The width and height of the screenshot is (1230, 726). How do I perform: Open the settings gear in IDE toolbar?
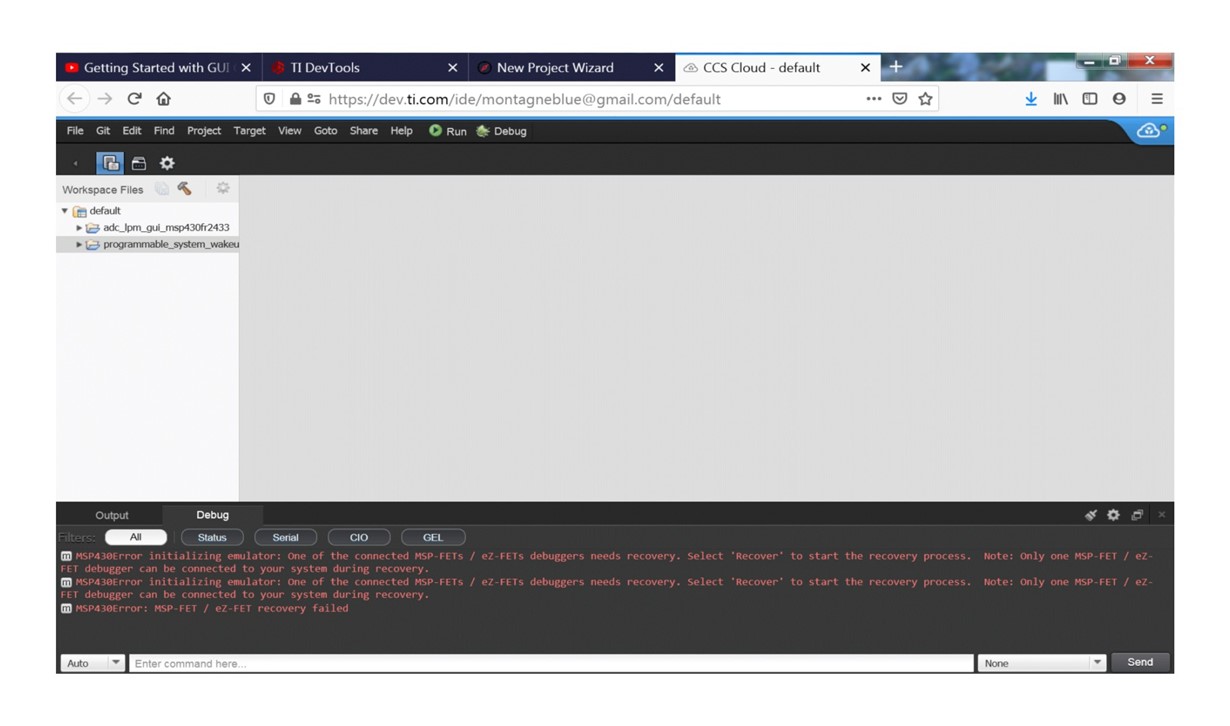pyautogui.click(x=167, y=163)
